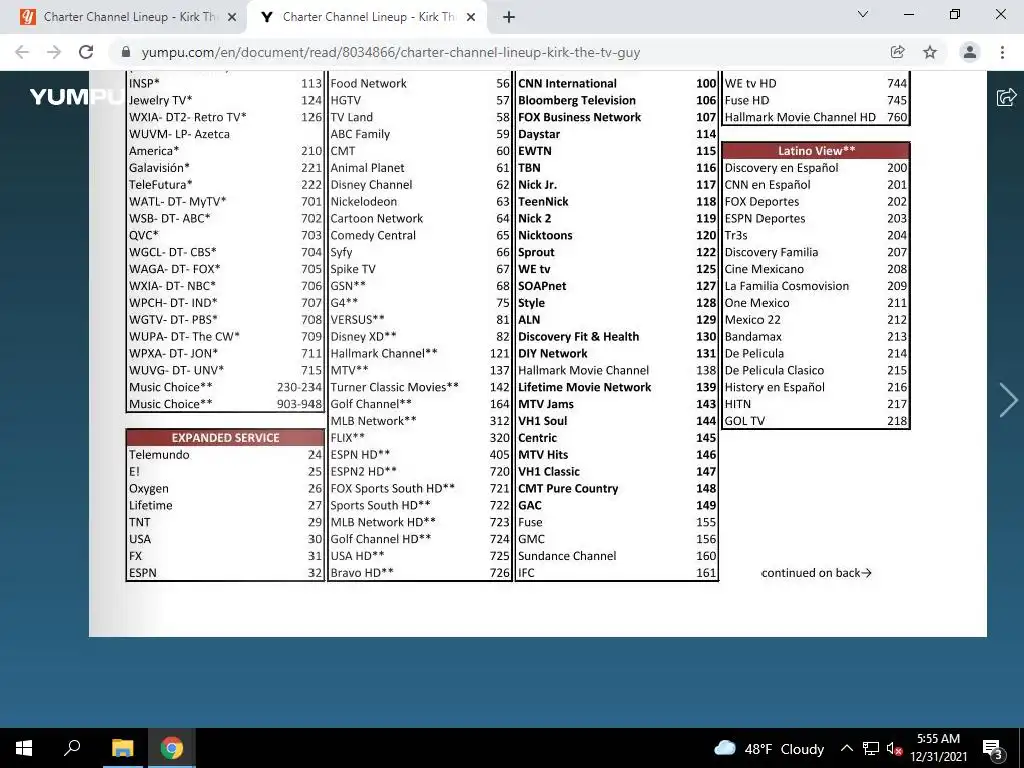
Task: Go to next page with right chevron
Action: click(1008, 400)
